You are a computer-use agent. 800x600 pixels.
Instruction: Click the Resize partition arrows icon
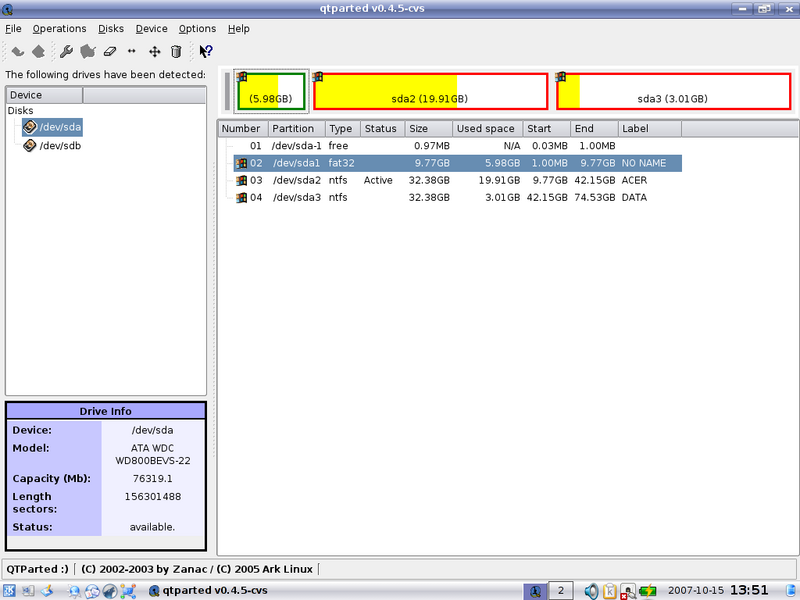click(x=131, y=52)
